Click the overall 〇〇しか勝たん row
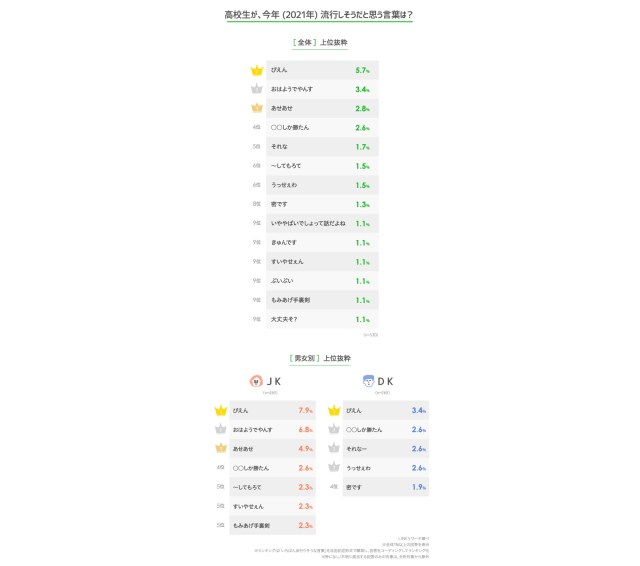640x566 pixels. [322, 128]
